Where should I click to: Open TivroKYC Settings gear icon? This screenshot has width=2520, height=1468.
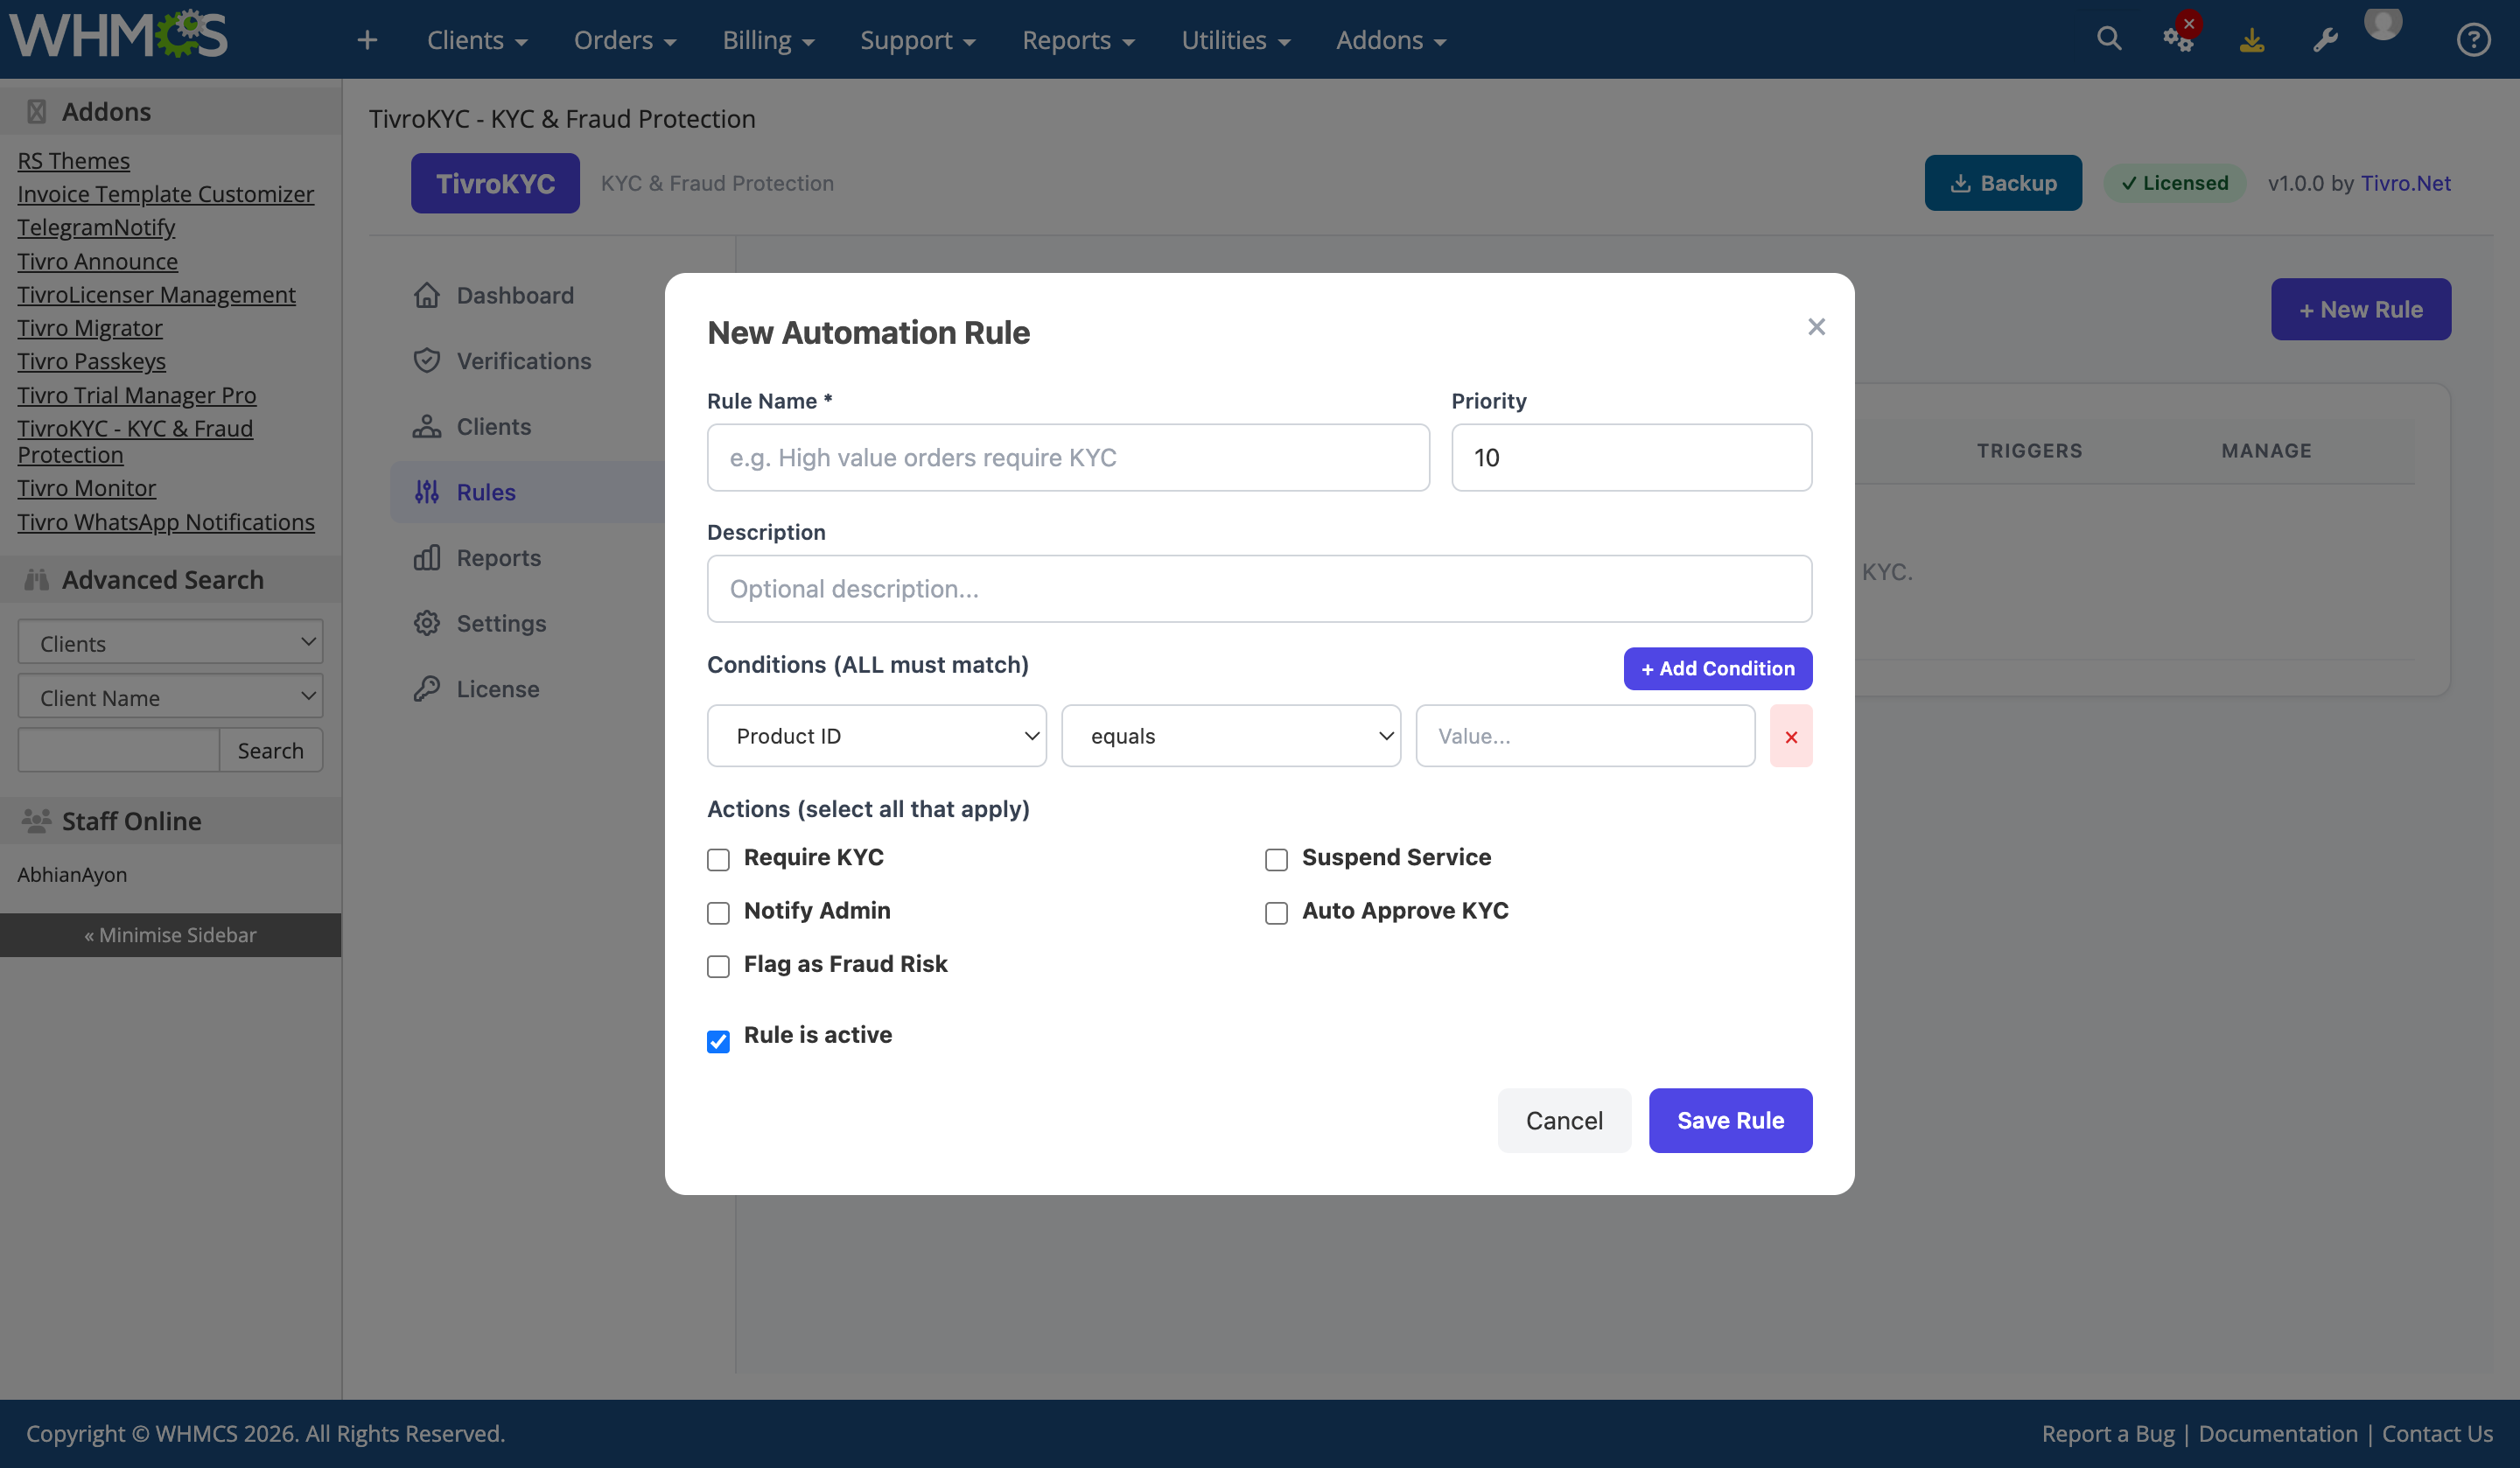(x=427, y=623)
